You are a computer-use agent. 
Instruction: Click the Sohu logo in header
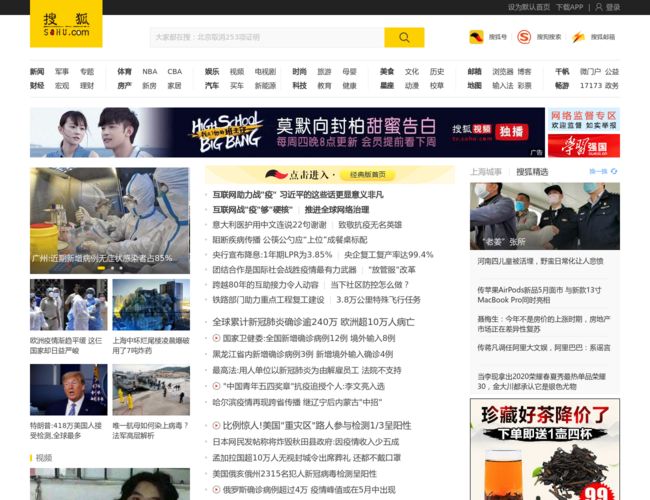click(x=66, y=24)
